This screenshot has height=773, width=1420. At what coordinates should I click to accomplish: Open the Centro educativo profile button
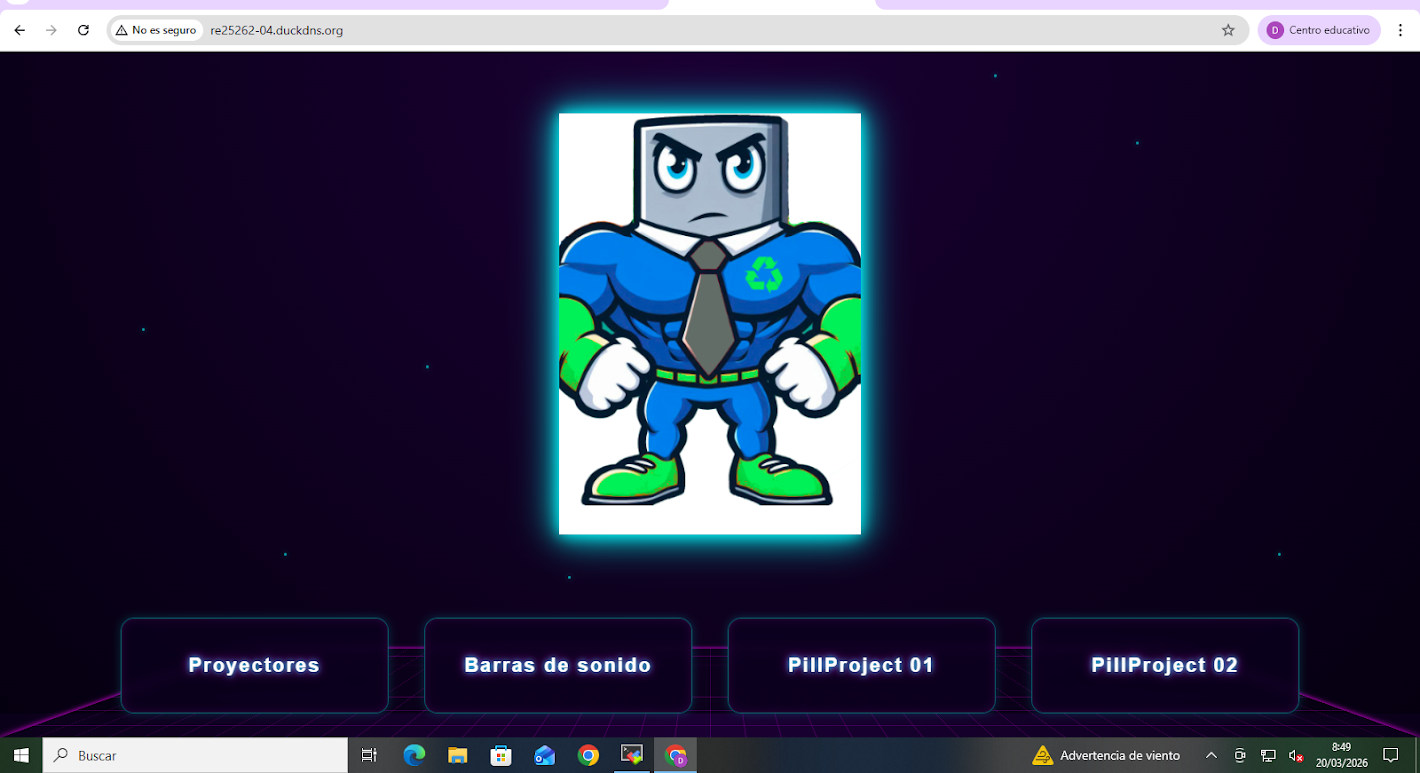click(x=1319, y=30)
